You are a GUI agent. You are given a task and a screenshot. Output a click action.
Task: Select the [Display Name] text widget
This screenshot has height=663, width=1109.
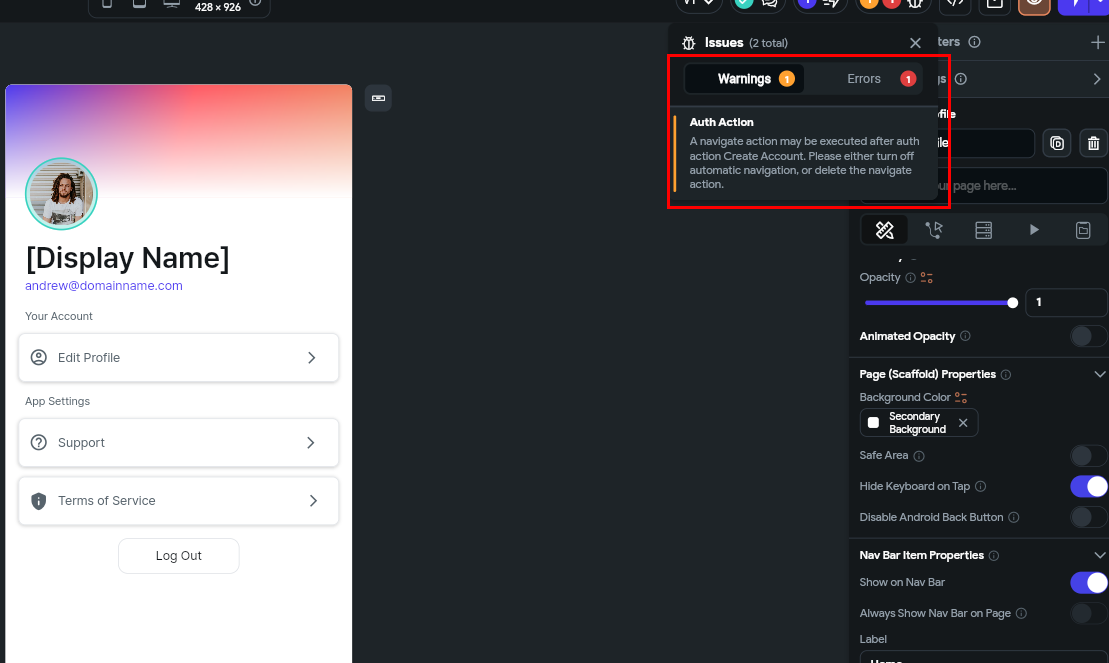coord(127,258)
